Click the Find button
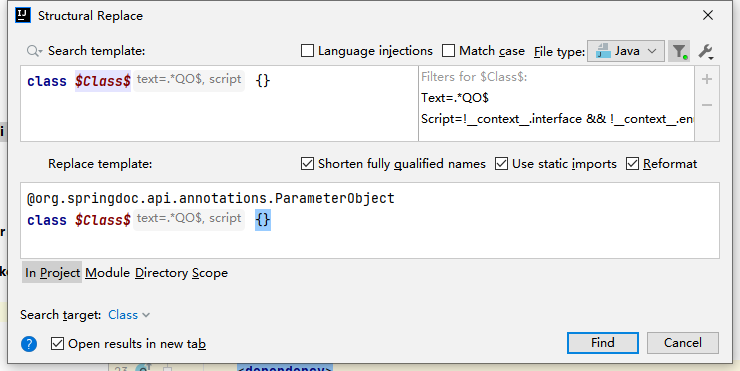The height and width of the screenshot is (371, 740). pyautogui.click(x=603, y=343)
